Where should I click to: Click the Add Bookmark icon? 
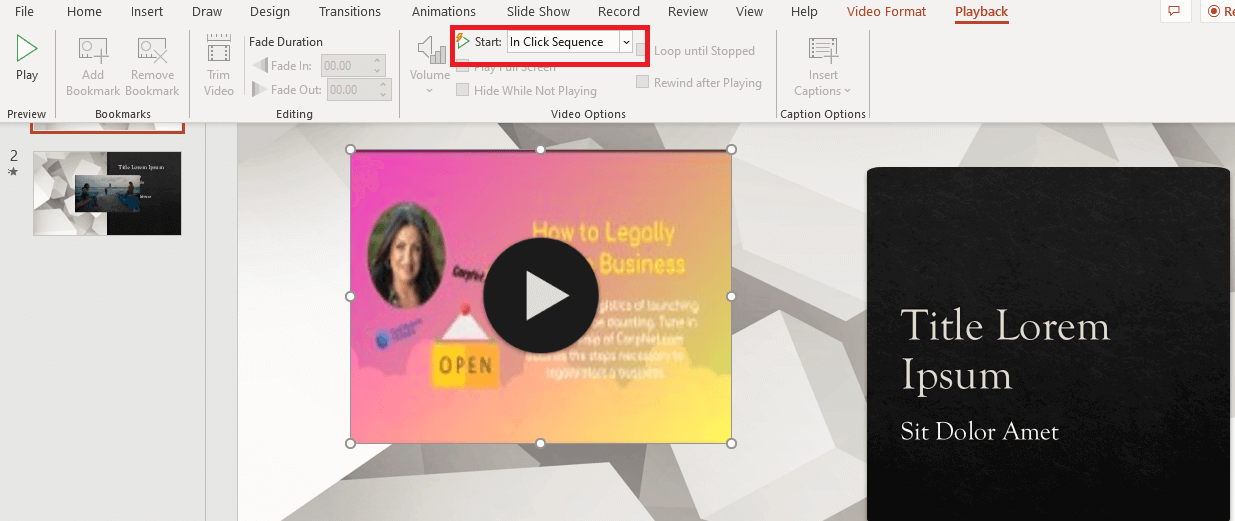(x=93, y=50)
